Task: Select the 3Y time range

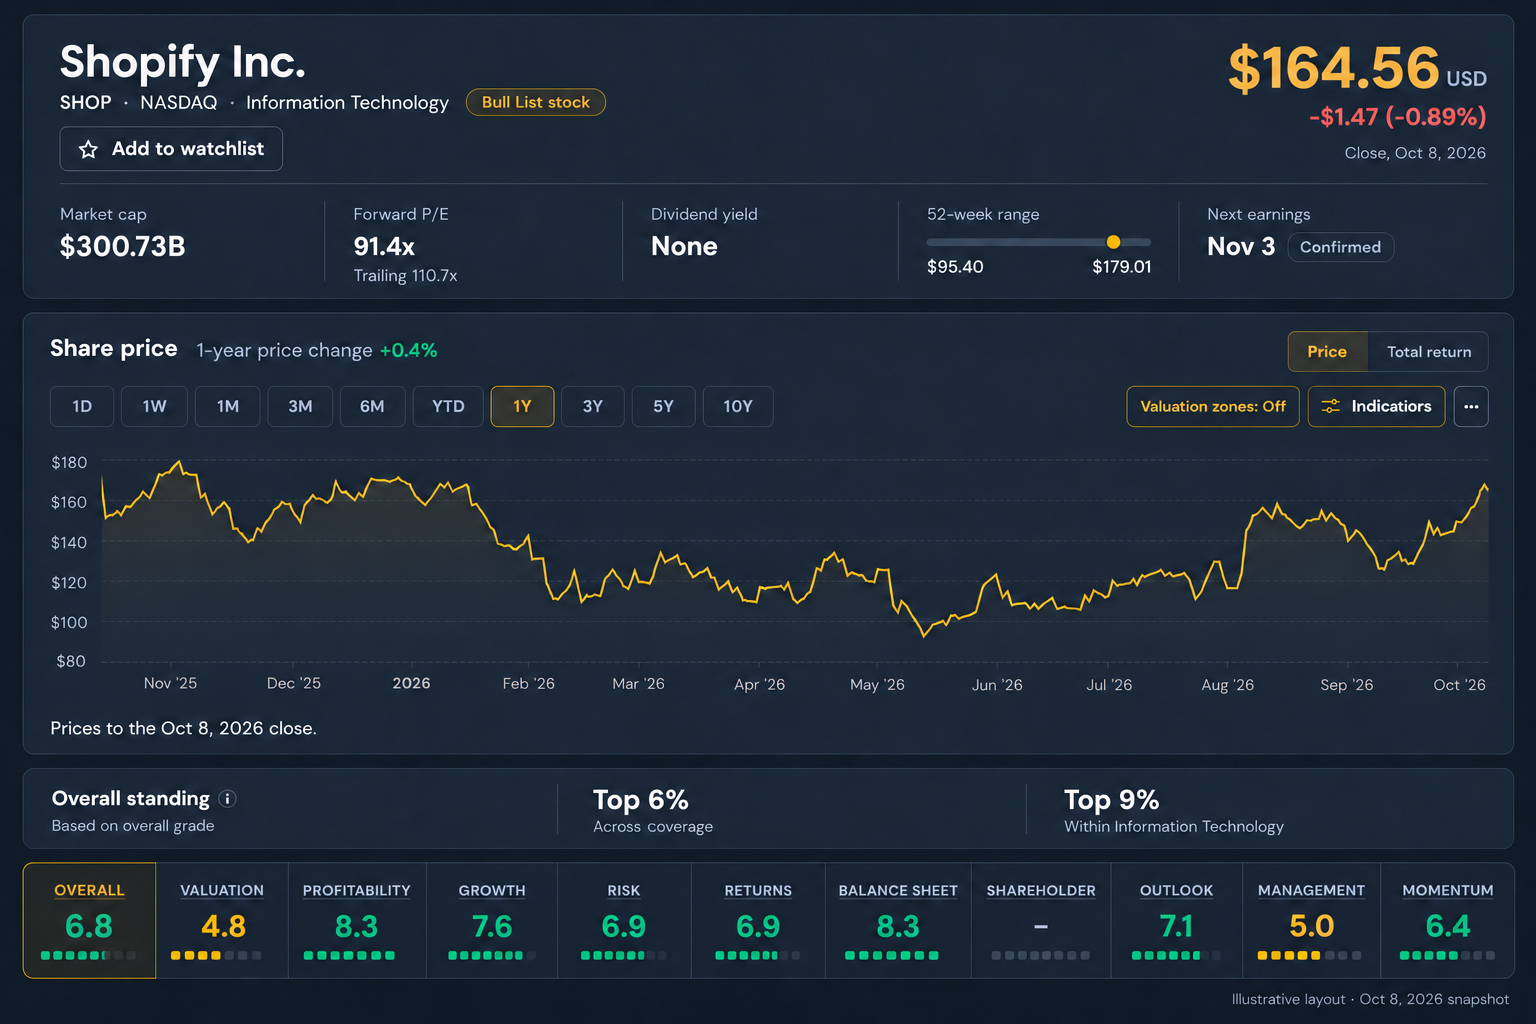Action: pyautogui.click(x=593, y=406)
